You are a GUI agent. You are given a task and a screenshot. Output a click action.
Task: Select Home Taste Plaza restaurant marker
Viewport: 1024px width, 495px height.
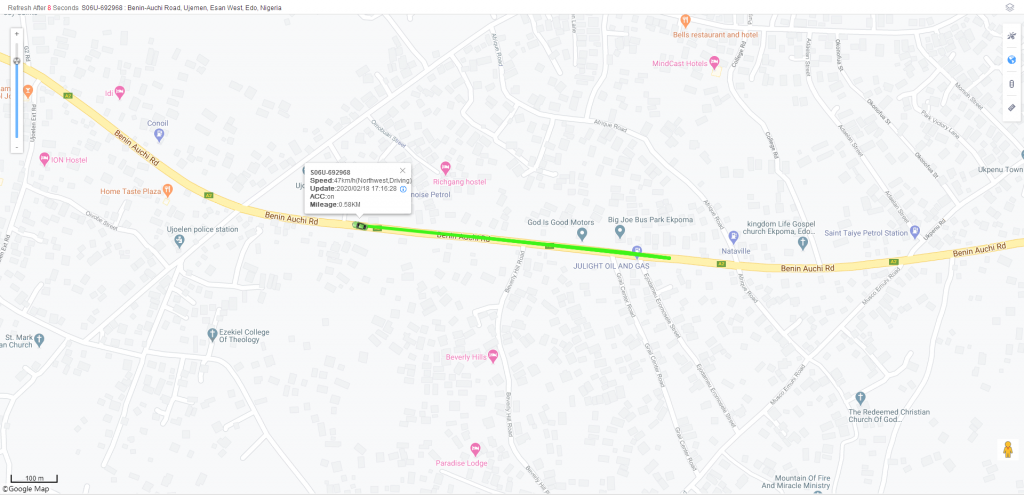pyautogui.click(x=167, y=191)
